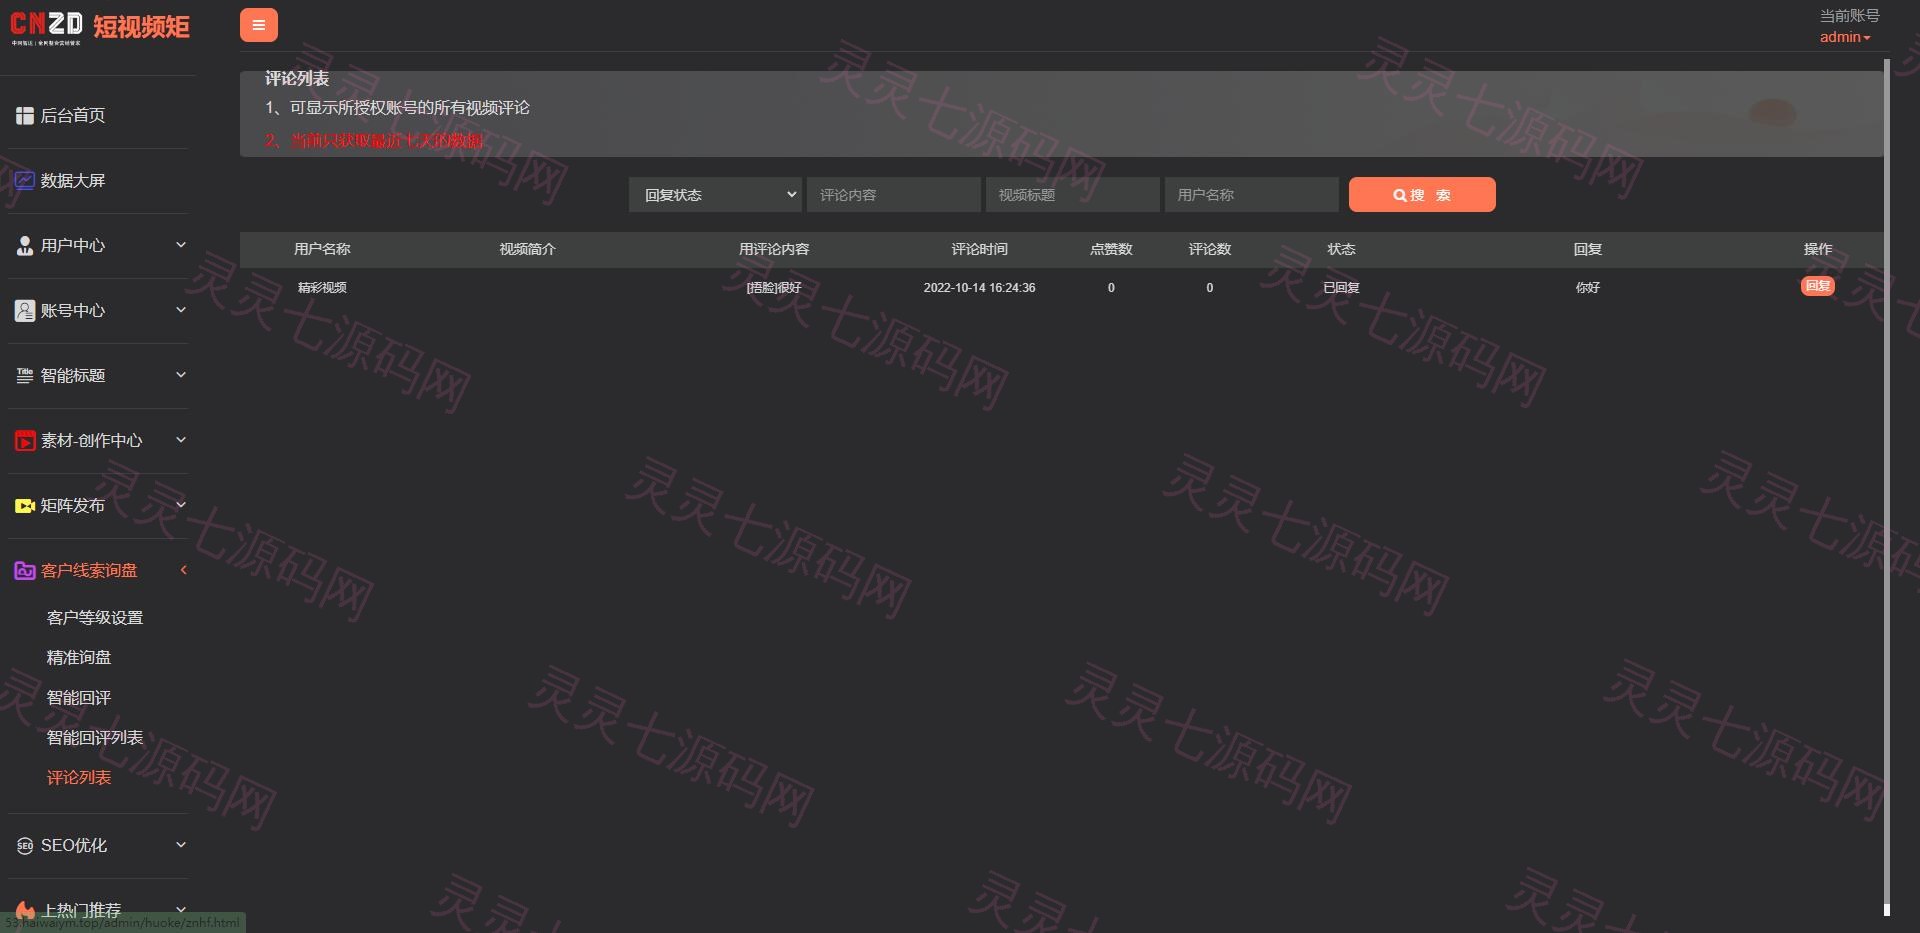This screenshot has height=933, width=1920.
Task: Open 数据大屏 page
Action: tap(73, 181)
